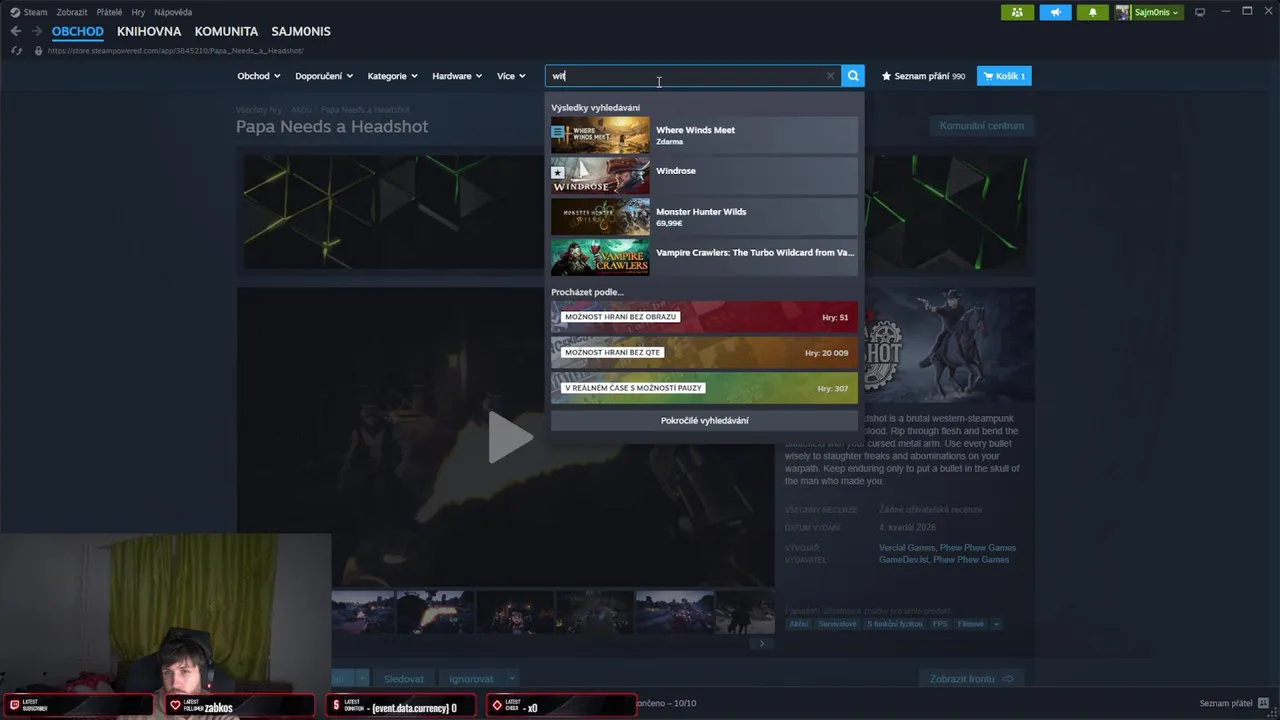Viewport: 1280px width, 720px height.
Task: Play the game trailer video
Action: pyautogui.click(x=510, y=437)
